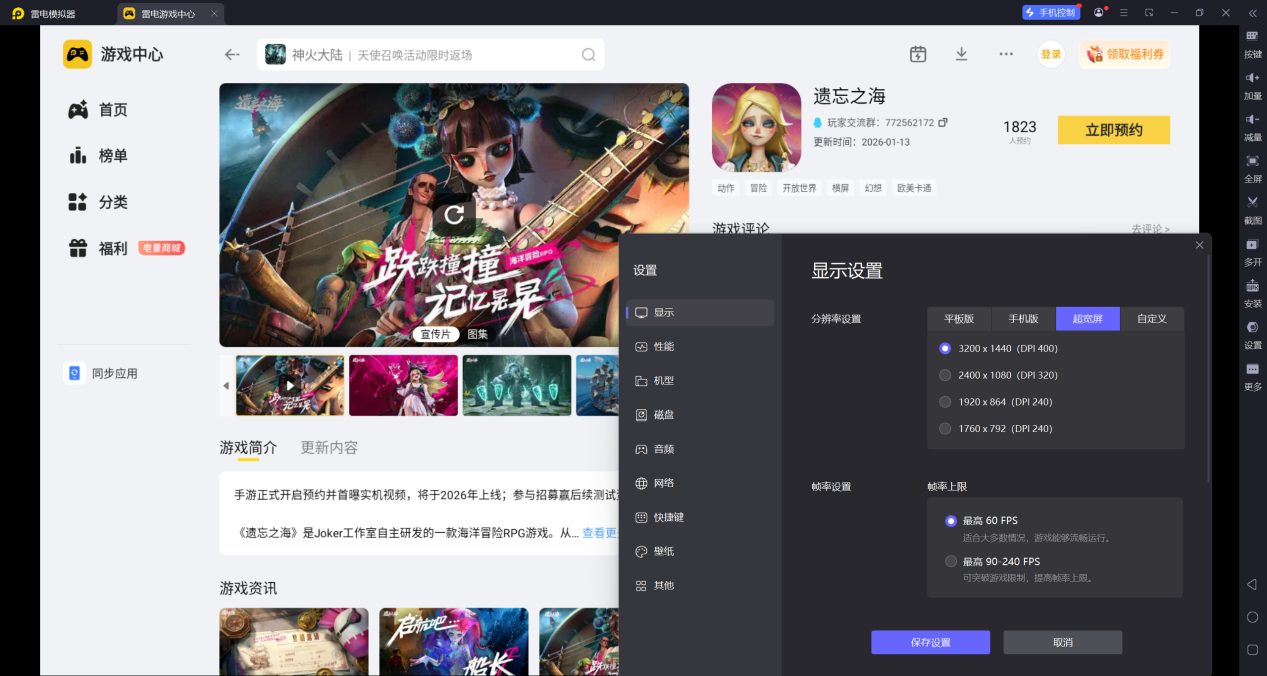This screenshot has width=1267, height=676.
Task: Click the video thumbnail with play icon
Action: 289,384
